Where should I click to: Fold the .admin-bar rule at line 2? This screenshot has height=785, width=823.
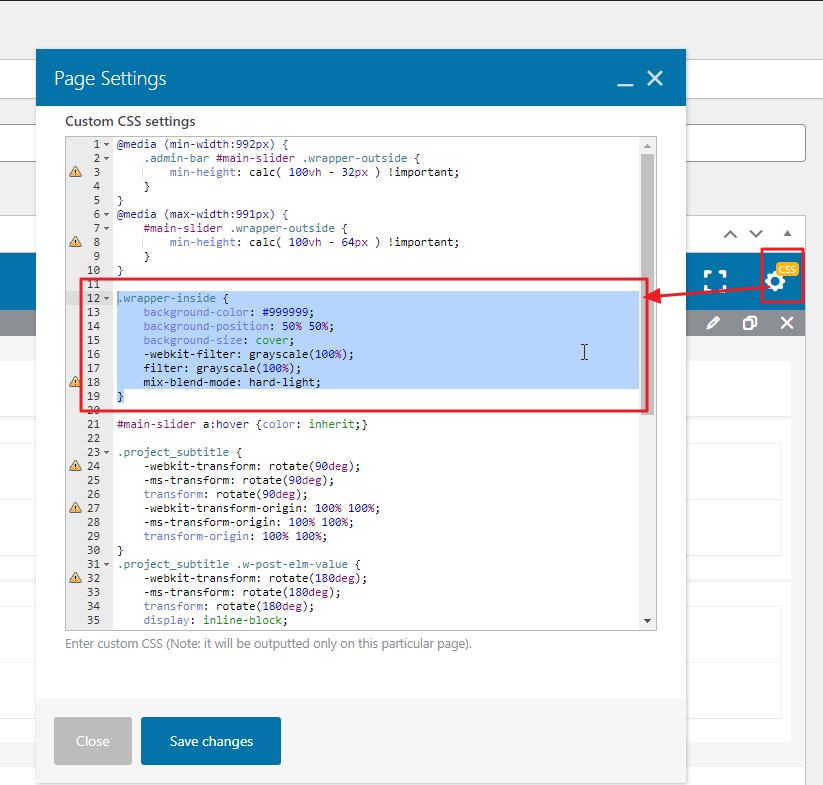click(x=107, y=158)
